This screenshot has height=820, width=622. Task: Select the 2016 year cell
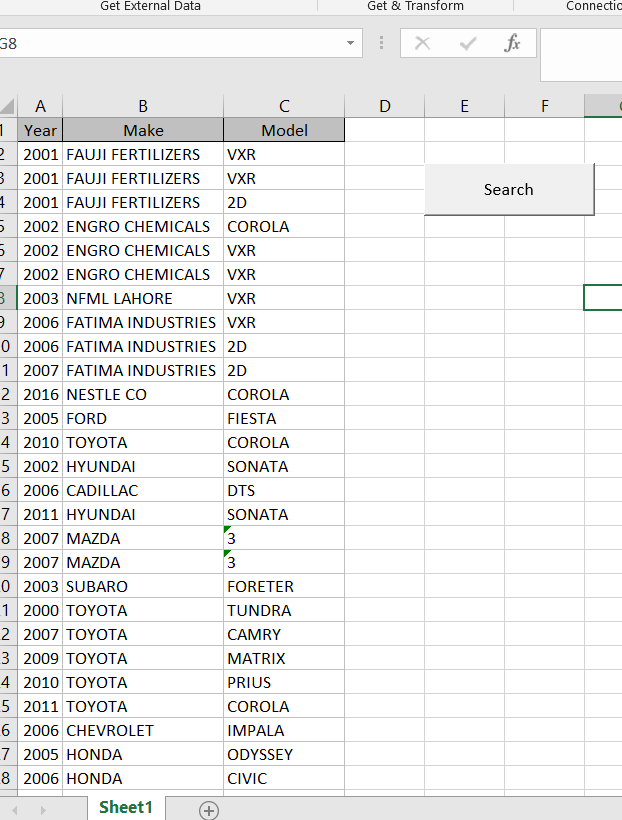pyautogui.click(x=40, y=394)
